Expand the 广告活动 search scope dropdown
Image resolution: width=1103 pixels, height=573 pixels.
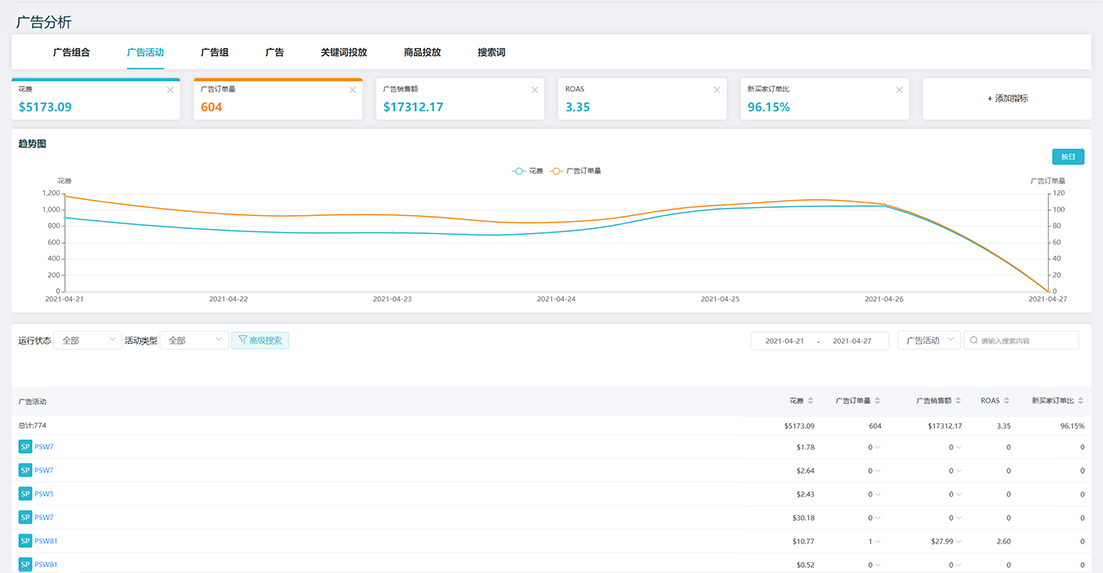coord(929,340)
